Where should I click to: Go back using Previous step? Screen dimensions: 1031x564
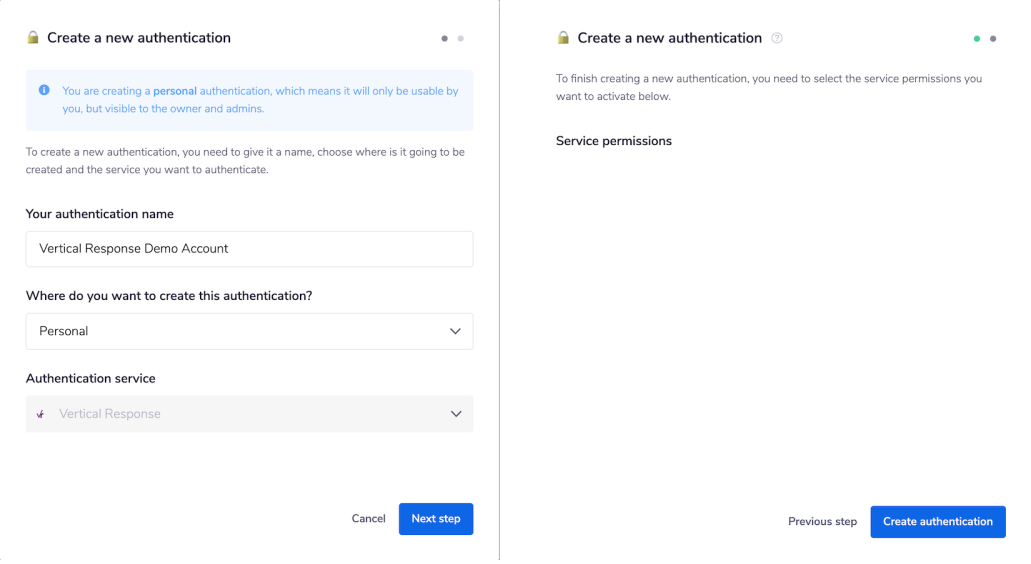click(822, 522)
